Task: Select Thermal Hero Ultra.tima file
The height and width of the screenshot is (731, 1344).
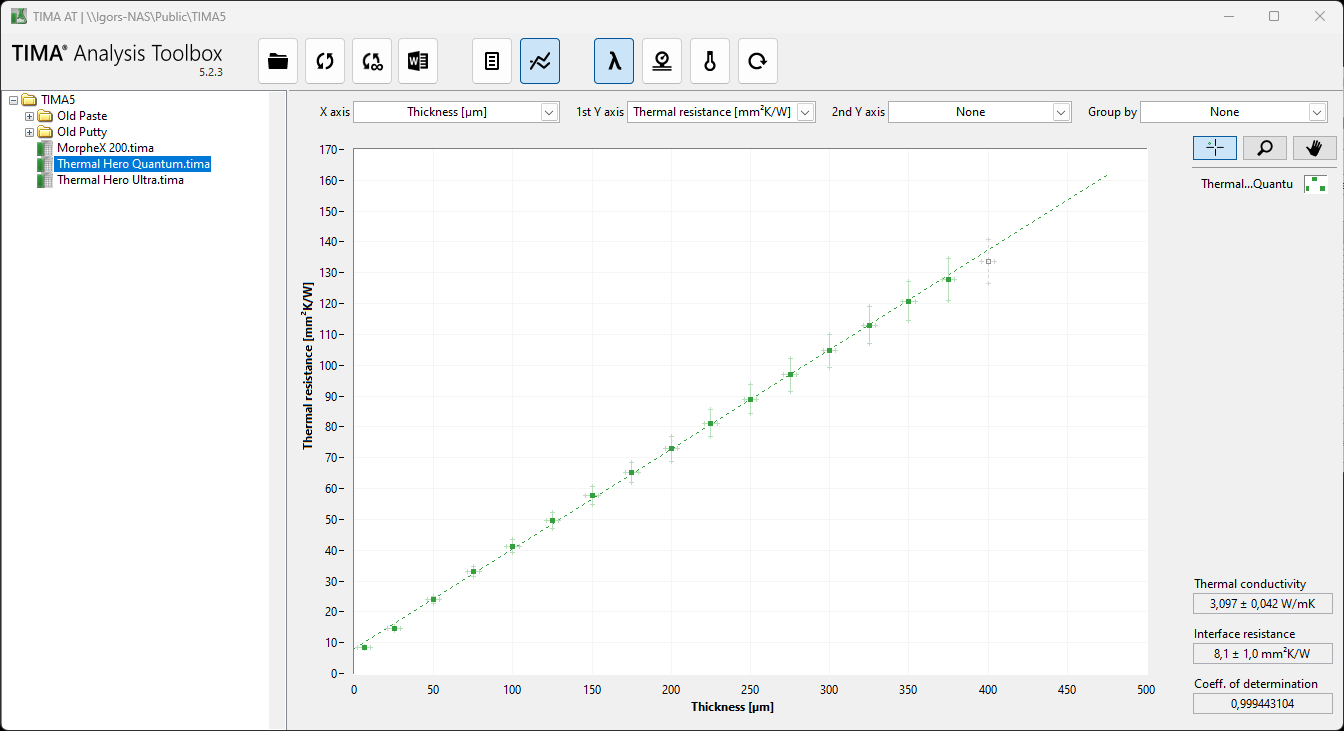Action: (x=120, y=180)
